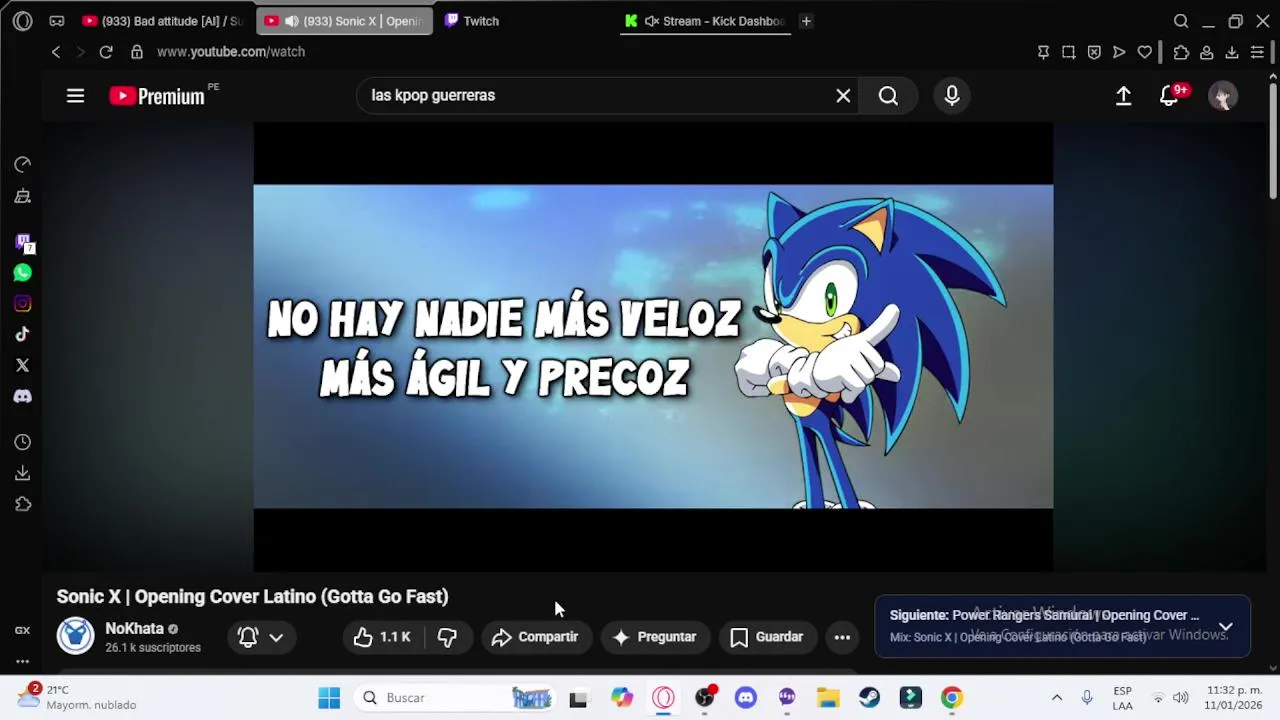View site security lock information
This screenshot has height=720, width=1280.
[137, 52]
